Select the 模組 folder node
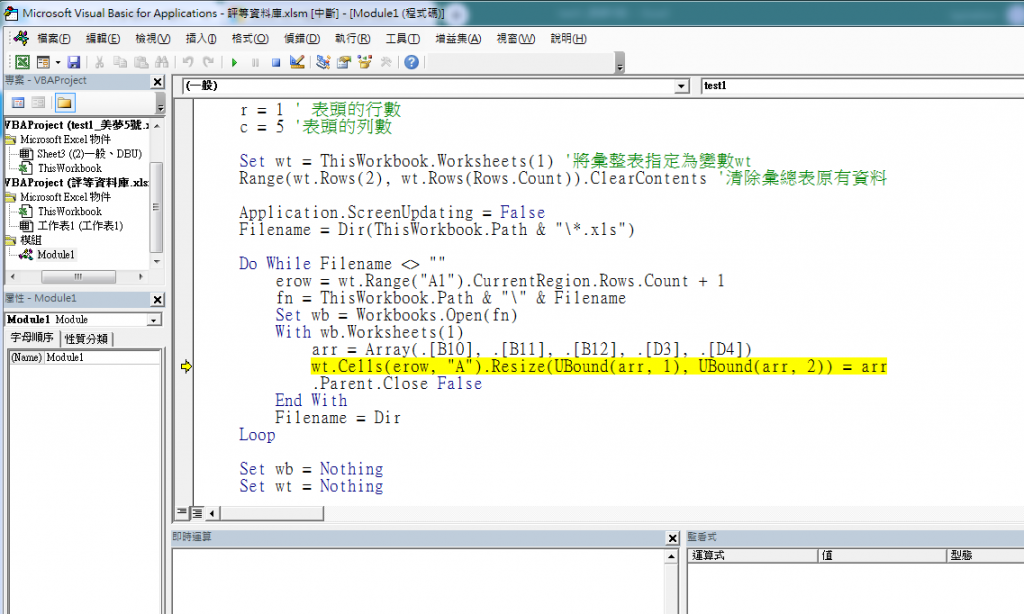Image resolution: width=1024 pixels, height=614 pixels. point(30,240)
